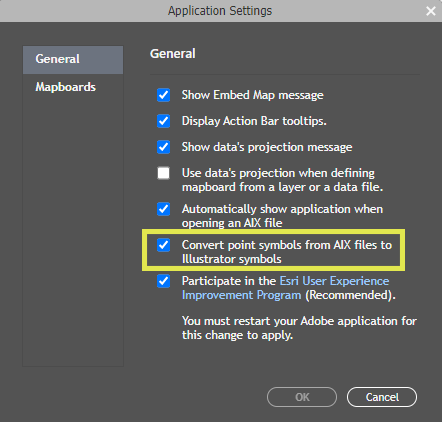This screenshot has height=422, width=442.
Task: Uncheck Show Embed Map message
Action: point(163,95)
